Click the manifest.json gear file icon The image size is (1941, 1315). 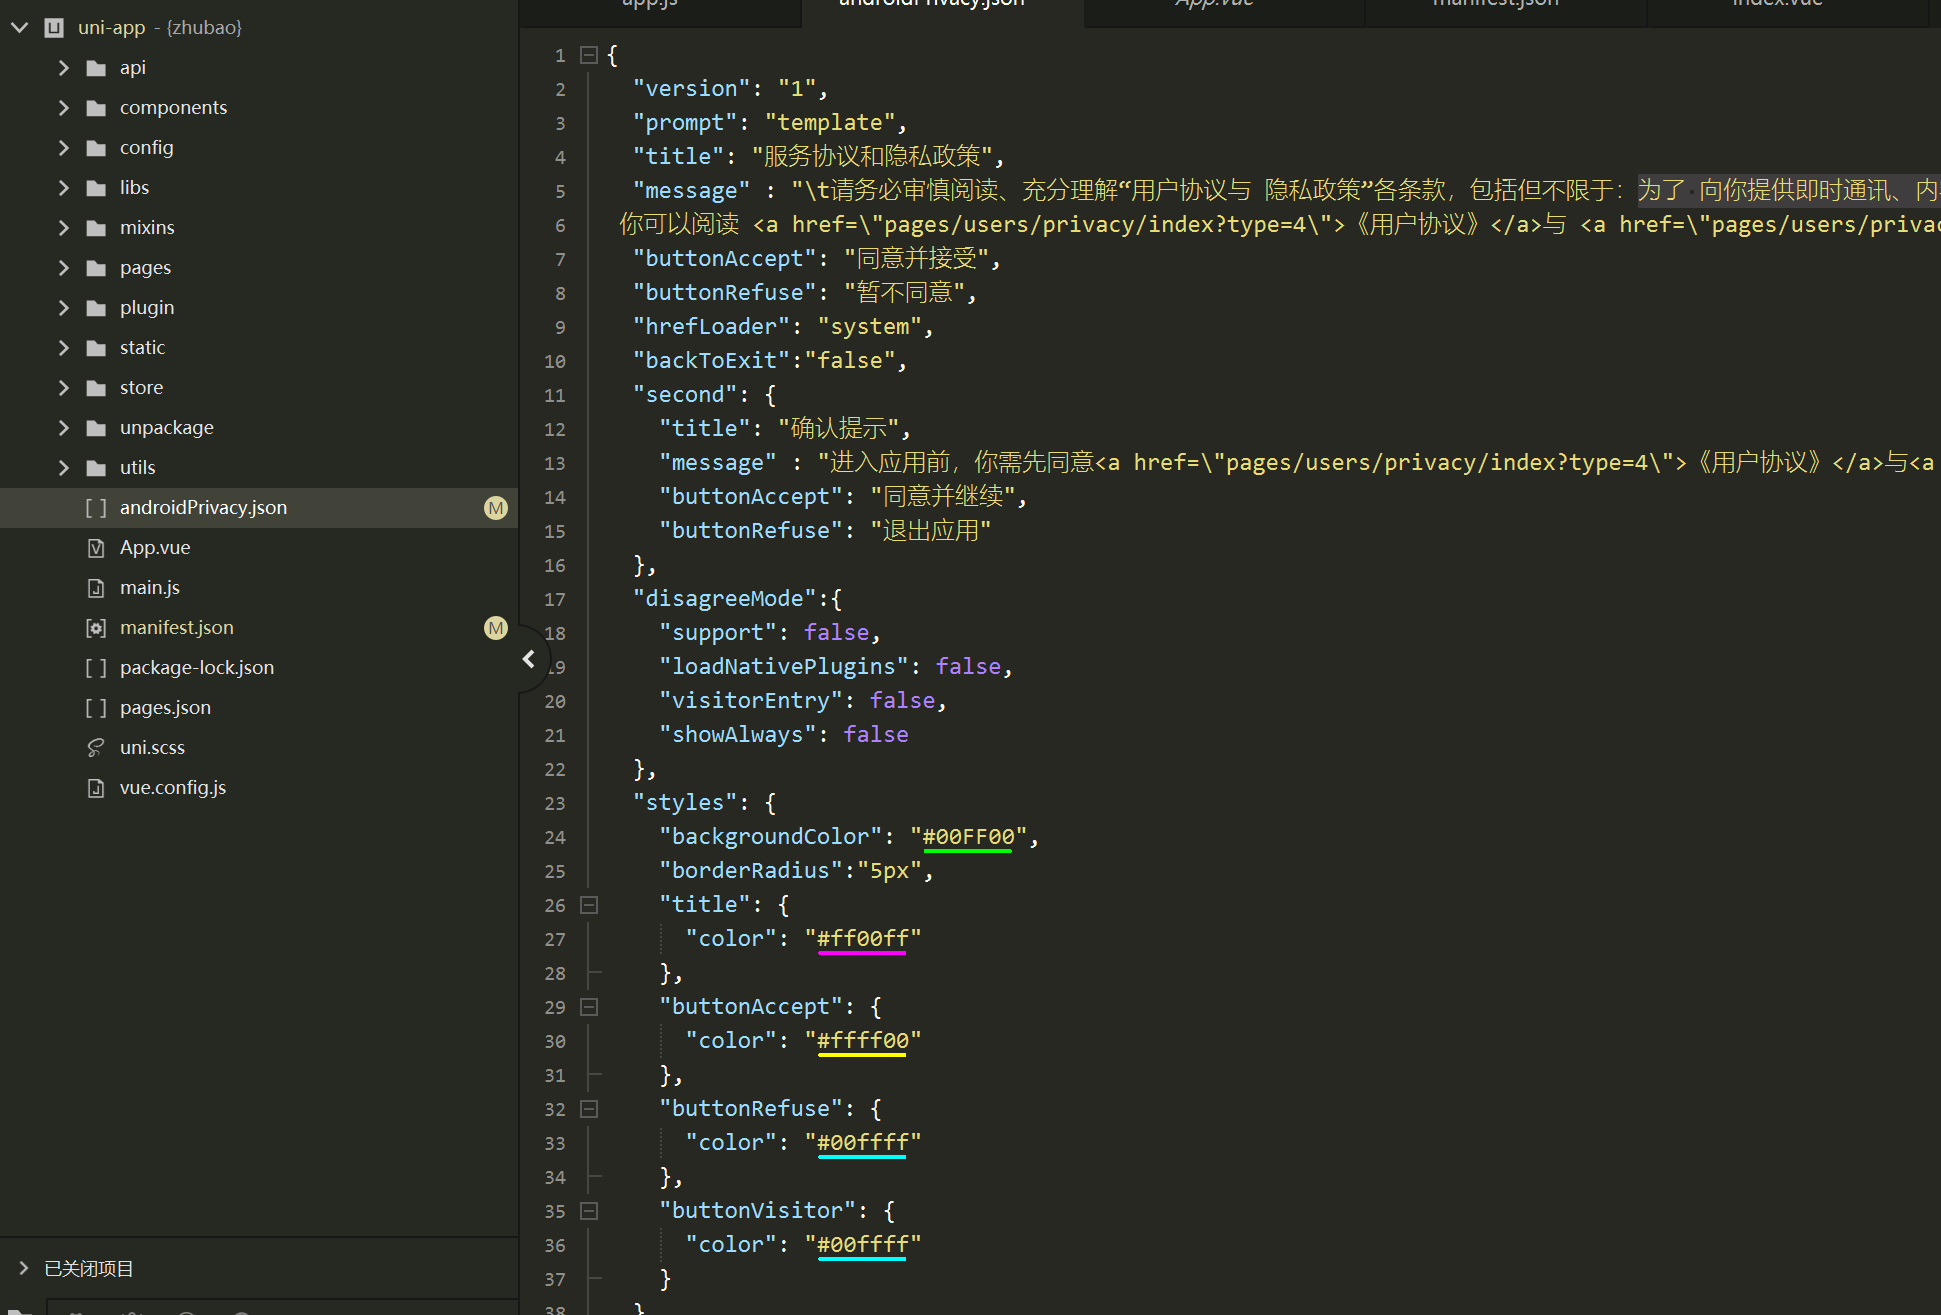pos(96,628)
